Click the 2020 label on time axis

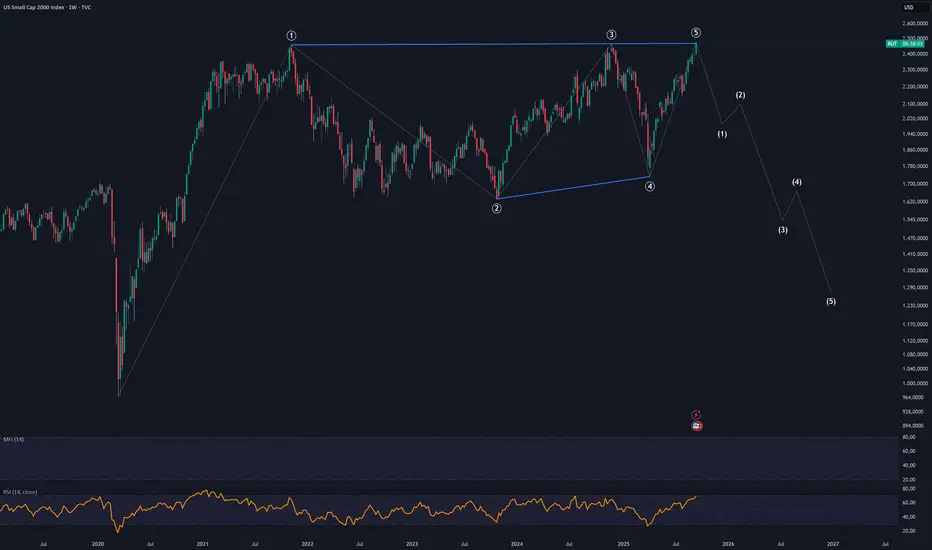point(98,543)
